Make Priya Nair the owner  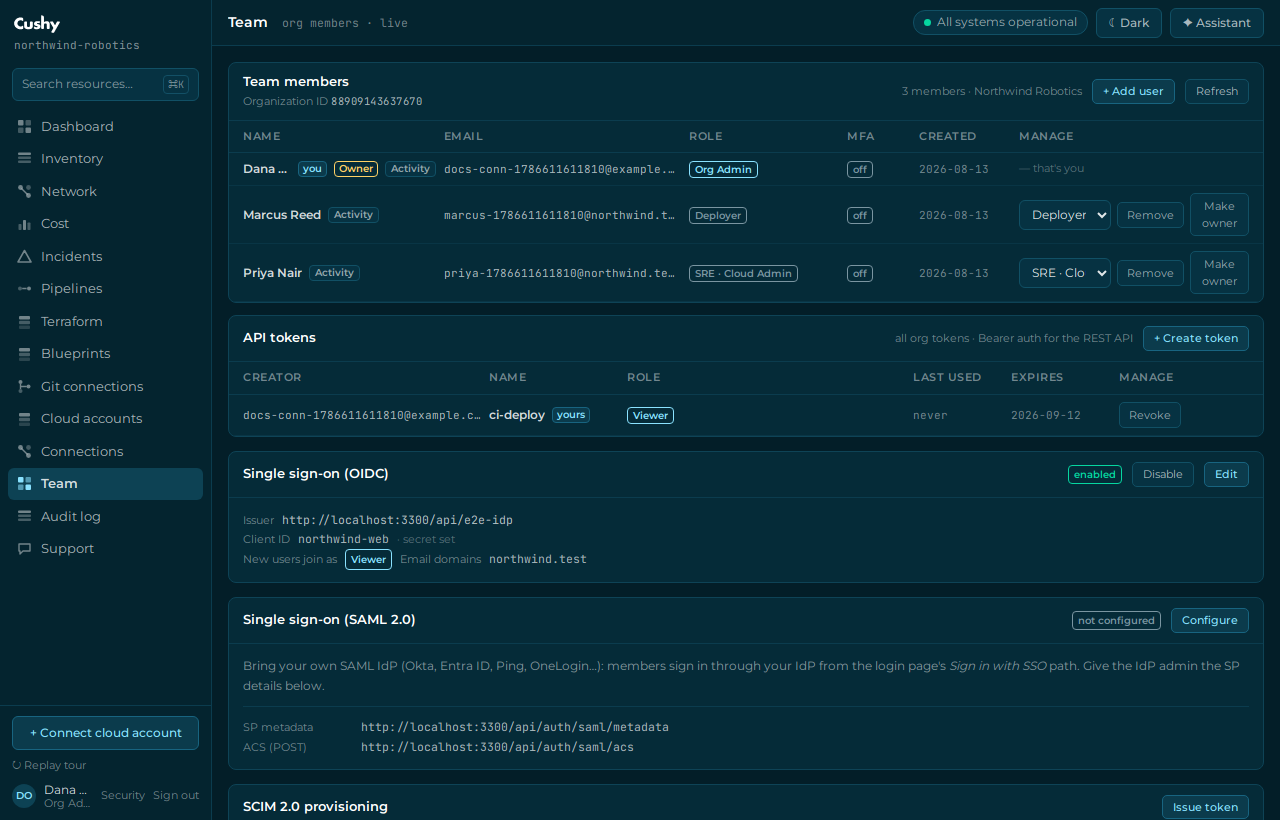pos(1219,273)
